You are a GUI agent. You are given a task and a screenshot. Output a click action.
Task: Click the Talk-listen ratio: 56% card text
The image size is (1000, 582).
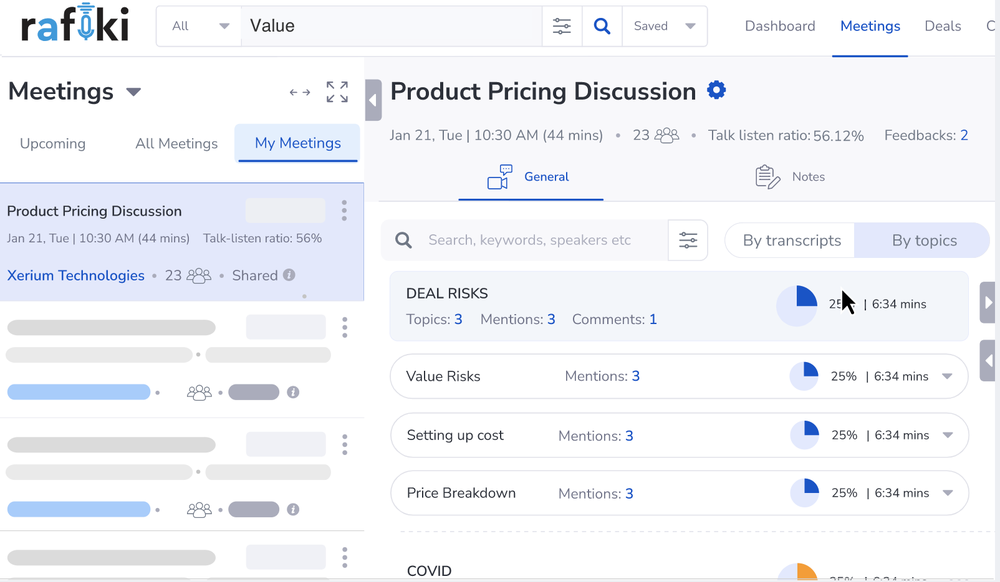point(263,238)
